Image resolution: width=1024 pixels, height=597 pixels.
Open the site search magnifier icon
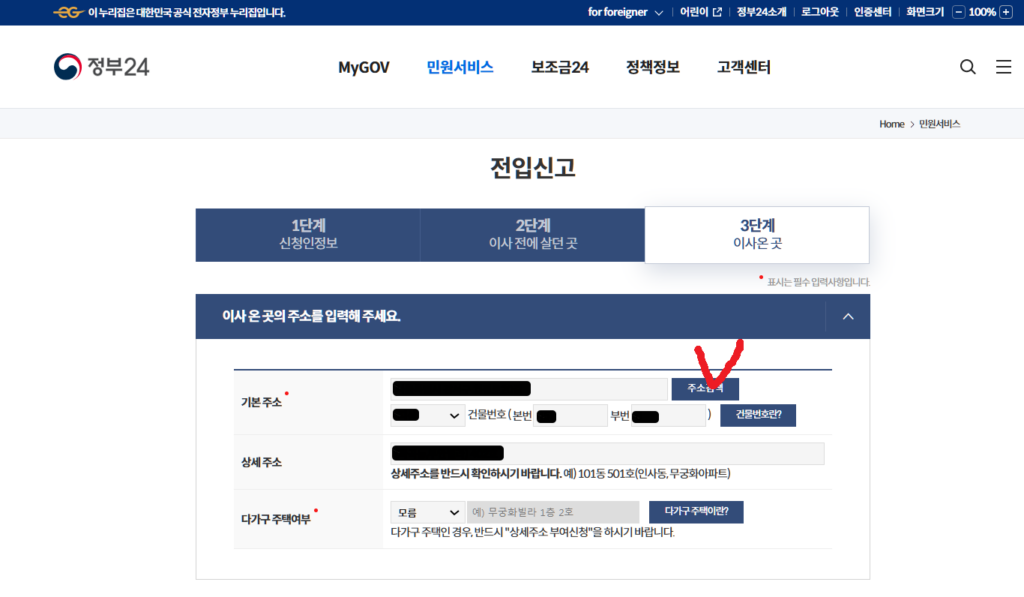[967, 67]
